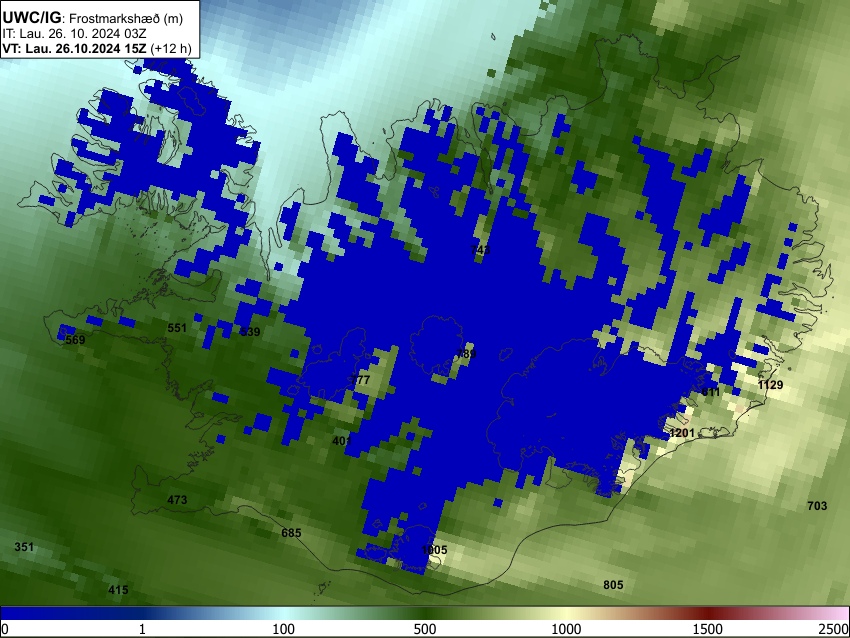The image size is (850, 638).
Task: Click the colorbar tick label 0
Action: (5, 629)
